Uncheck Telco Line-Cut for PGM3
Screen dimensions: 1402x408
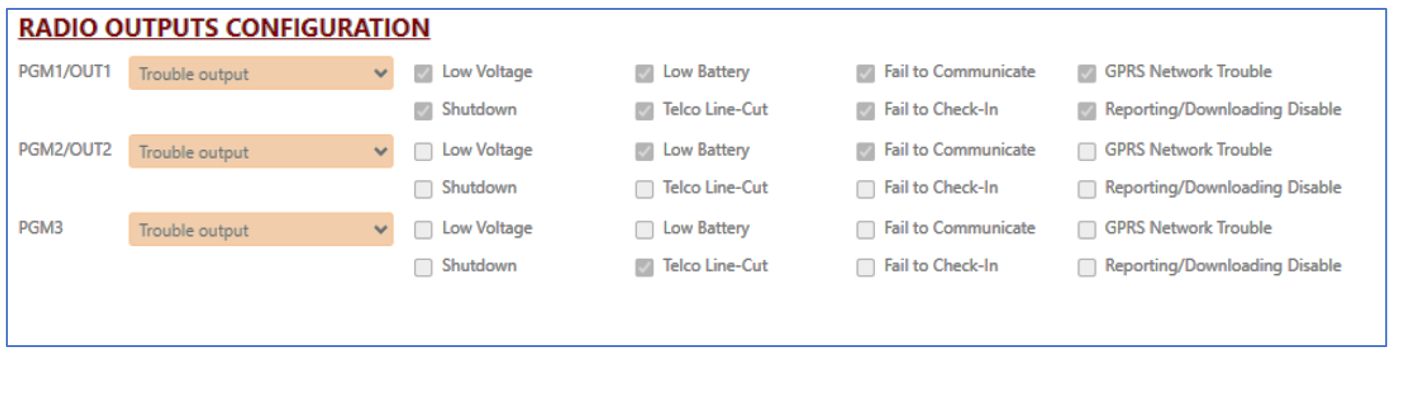pyautogui.click(x=644, y=267)
